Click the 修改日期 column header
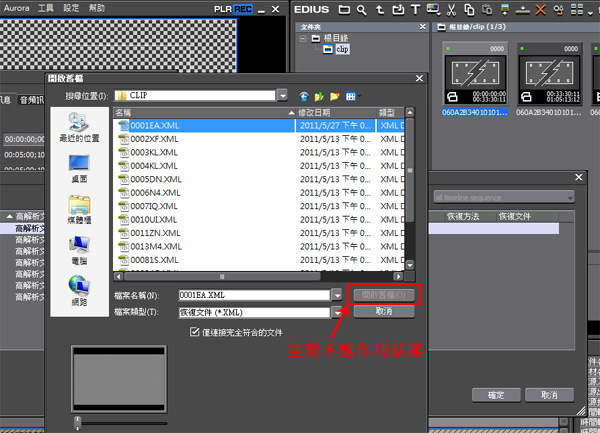 (x=336, y=112)
